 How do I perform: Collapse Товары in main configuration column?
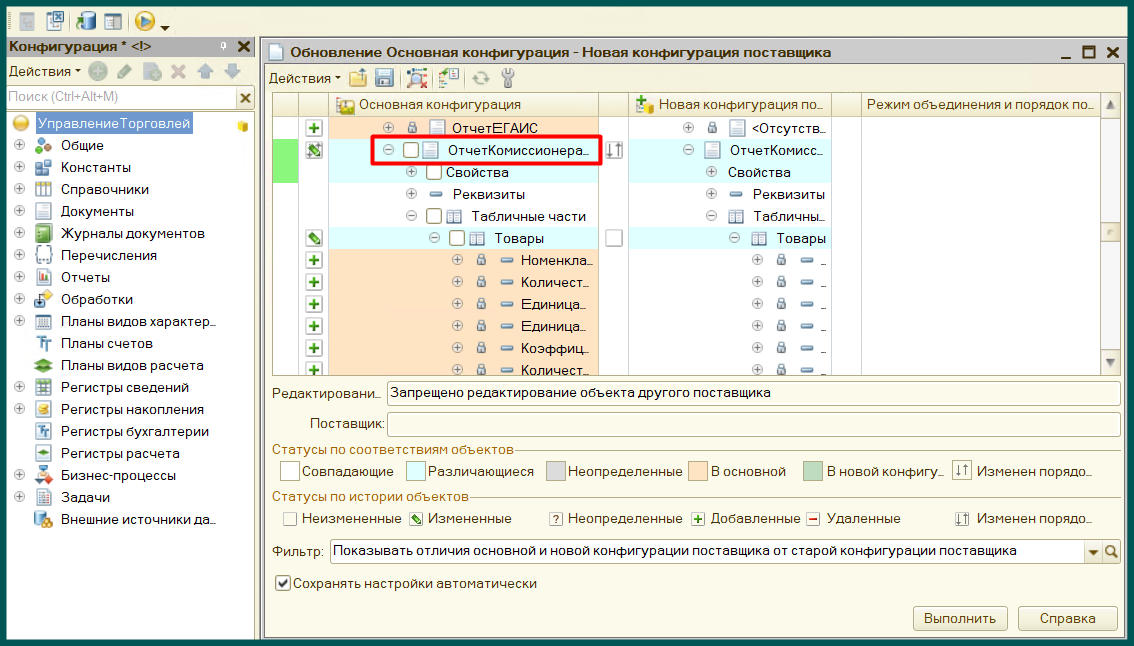click(x=435, y=237)
